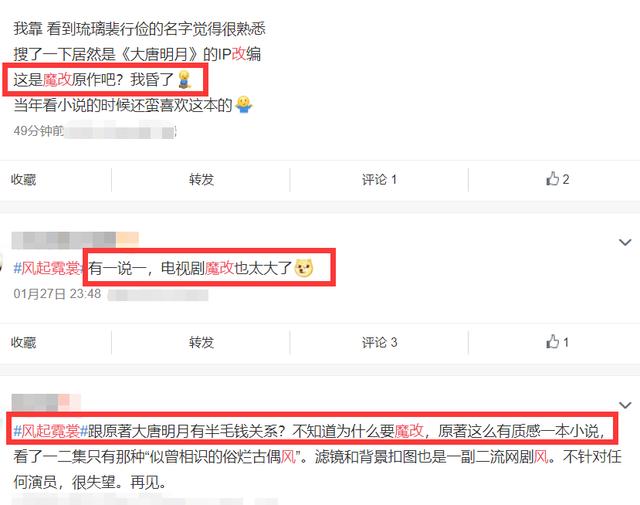Open #风起霓裳# hashtag before 有一说一
The width and height of the screenshot is (640, 505).
pos(50,268)
